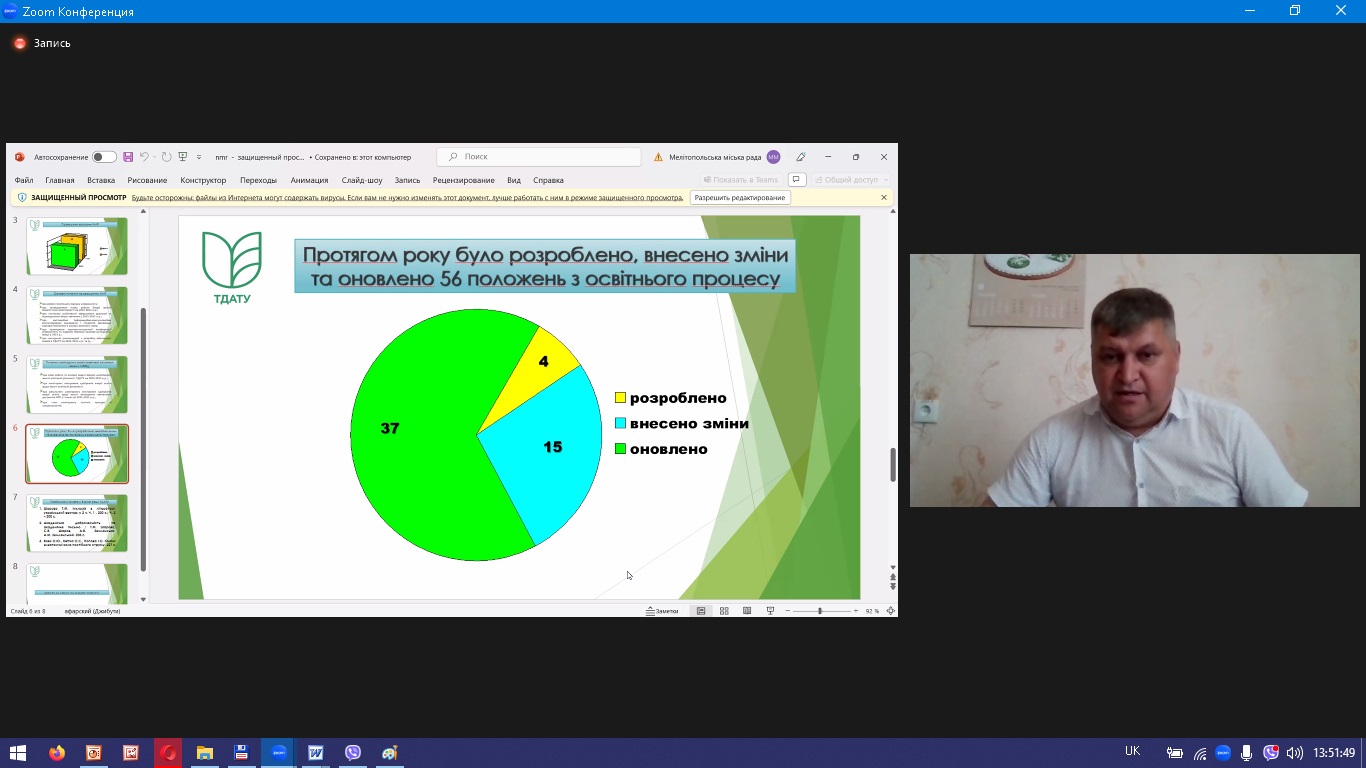Click the cyan внесено зміни legend swatch
The width and height of the screenshot is (1366, 768).
tap(620, 423)
